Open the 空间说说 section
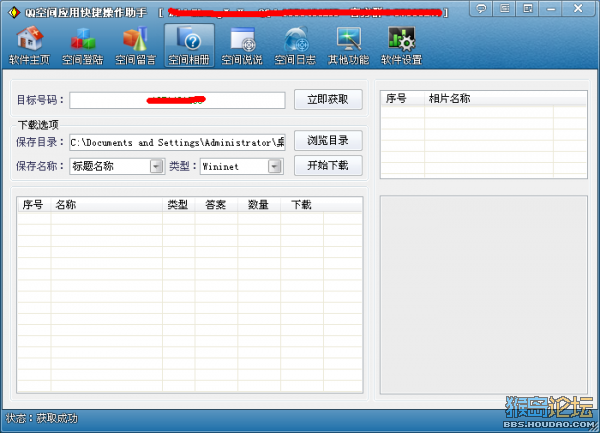This screenshot has width=600, height=433. click(242, 45)
